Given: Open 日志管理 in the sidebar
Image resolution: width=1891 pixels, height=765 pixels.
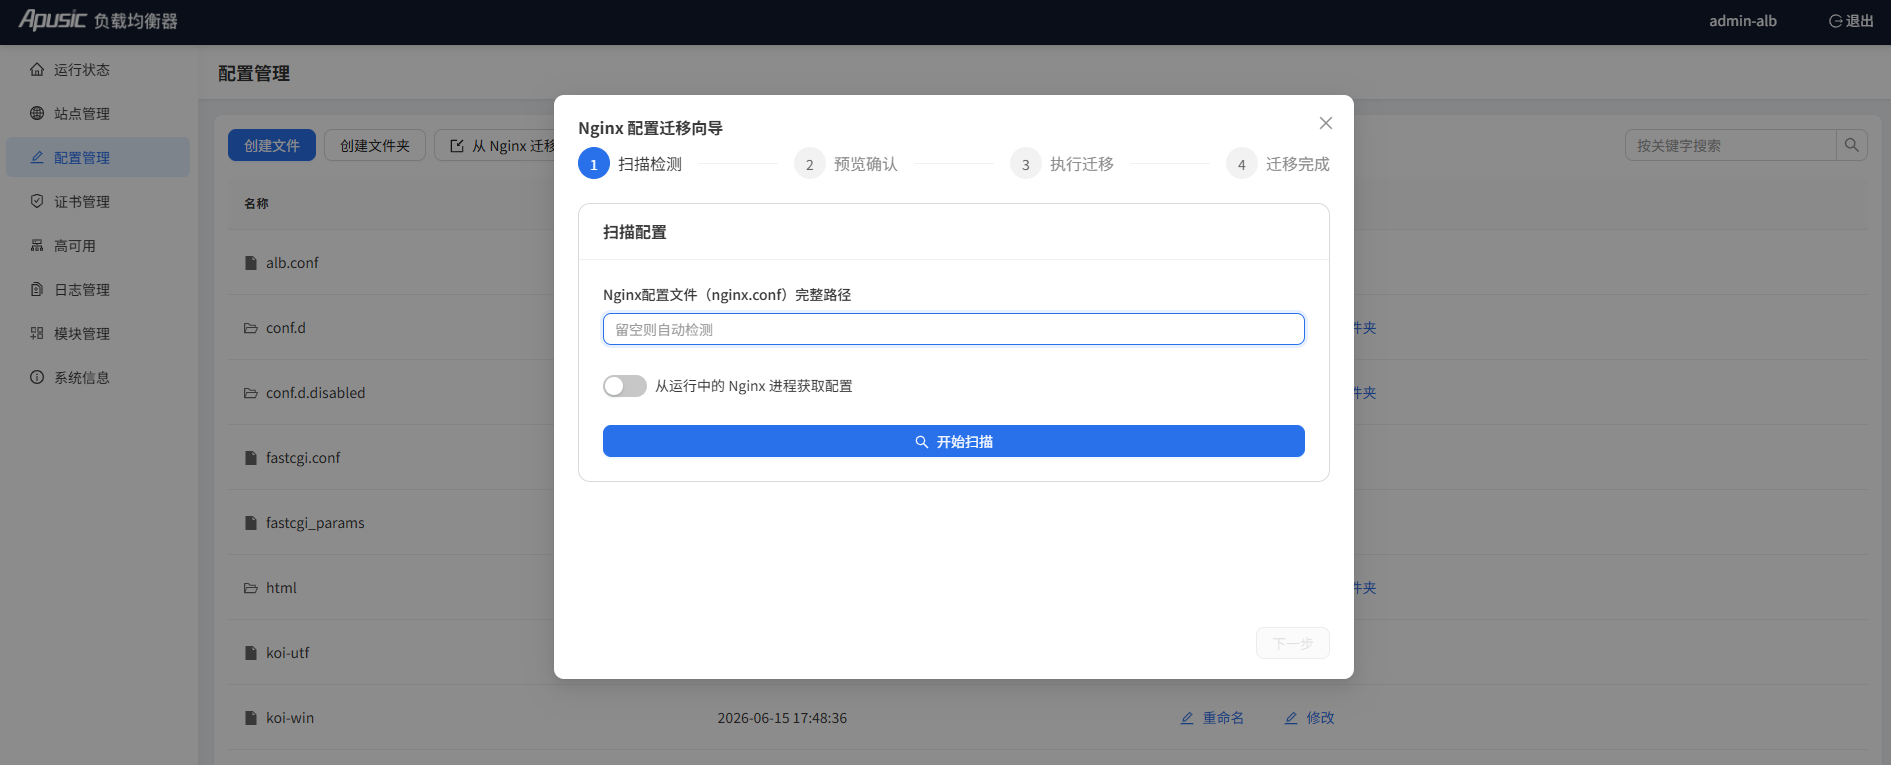Looking at the screenshot, I should tap(97, 290).
